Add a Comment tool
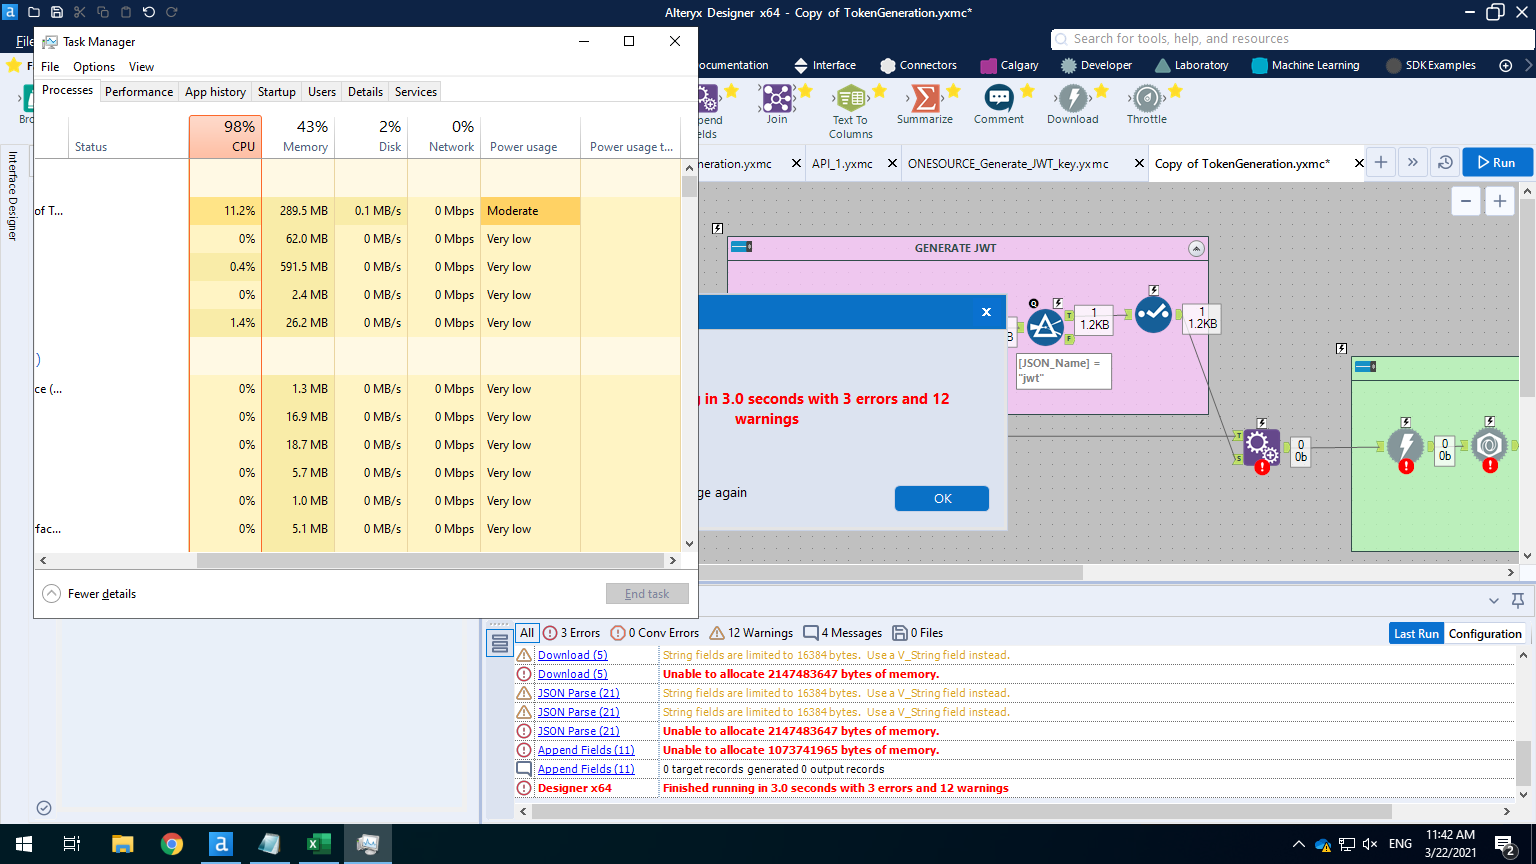This screenshot has width=1536, height=864. click(x=997, y=100)
